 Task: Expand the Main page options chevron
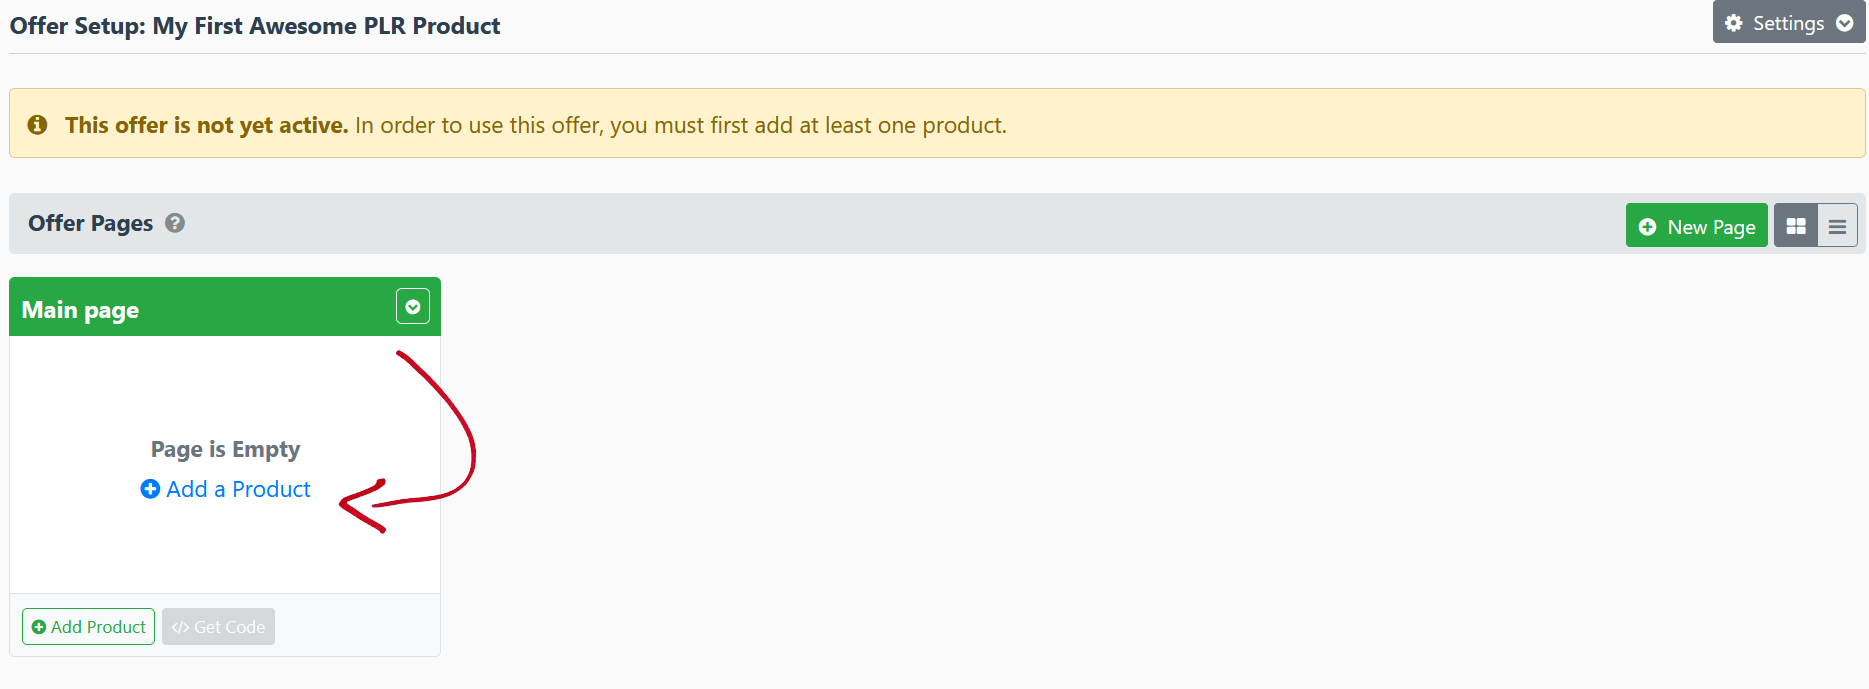pyautogui.click(x=413, y=307)
